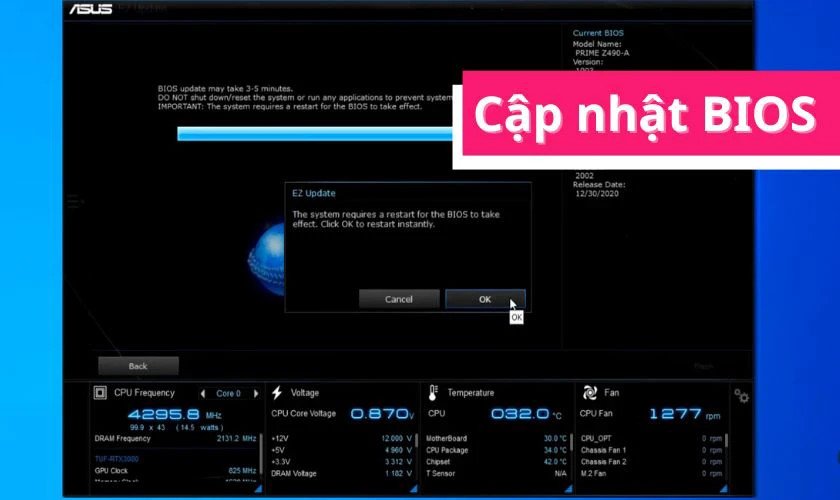Open the settings gear beside Fan panel
Viewport: 840px width, 500px height.
tap(741, 396)
